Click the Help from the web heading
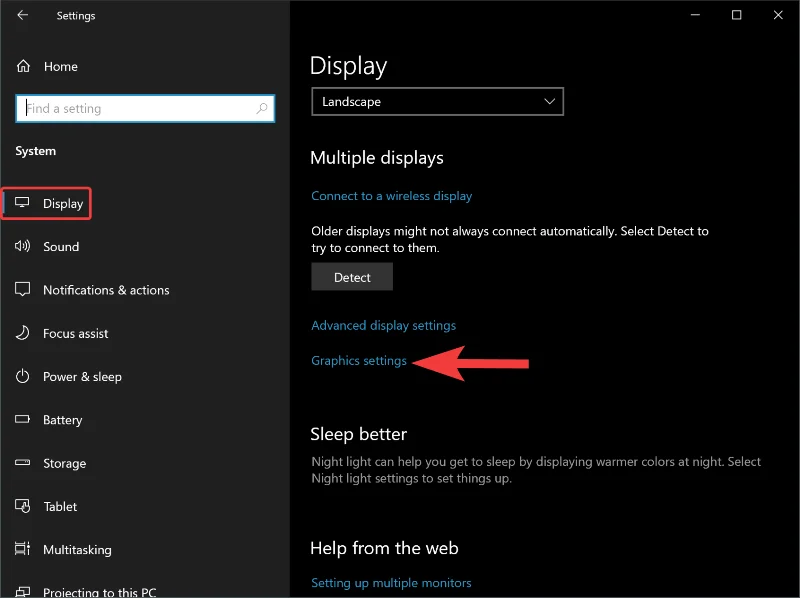800x598 pixels. [384, 548]
